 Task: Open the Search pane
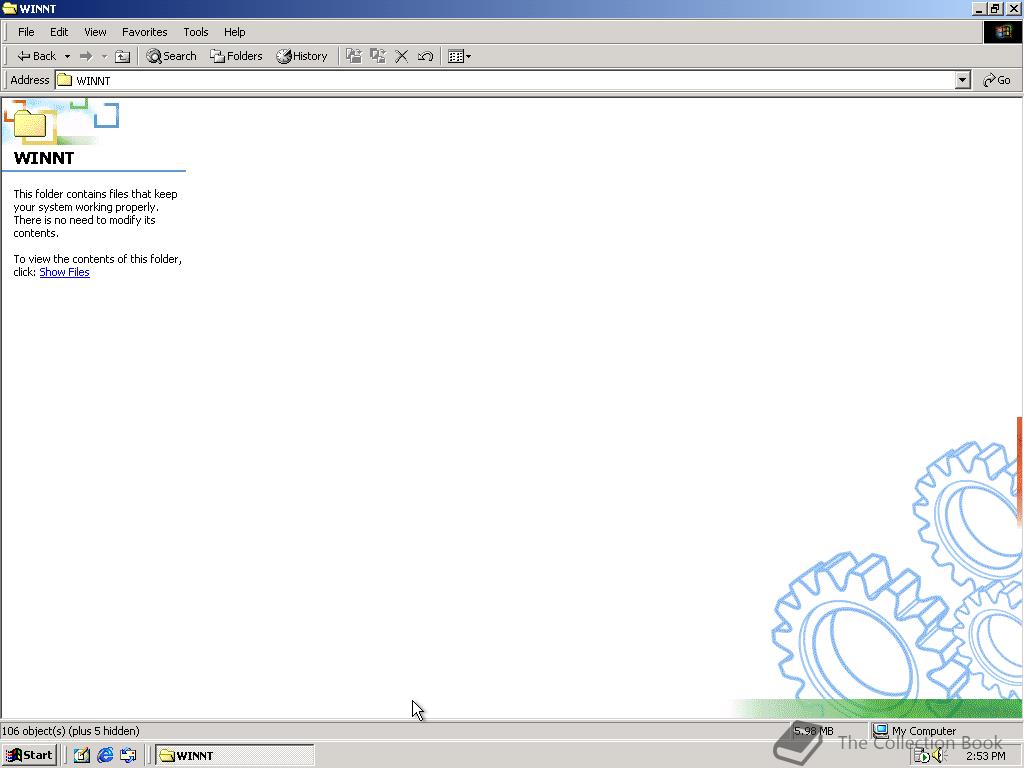tap(171, 56)
